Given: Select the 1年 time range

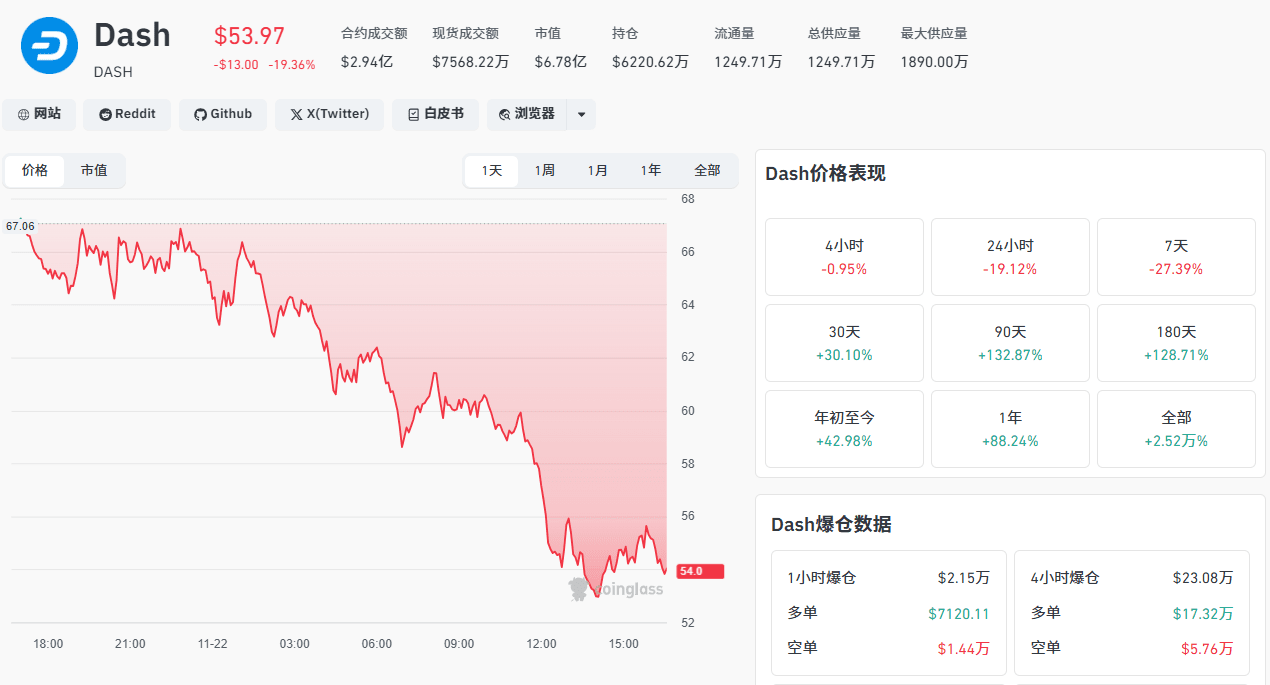Looking at the screenshot, I should coord(651,171).
